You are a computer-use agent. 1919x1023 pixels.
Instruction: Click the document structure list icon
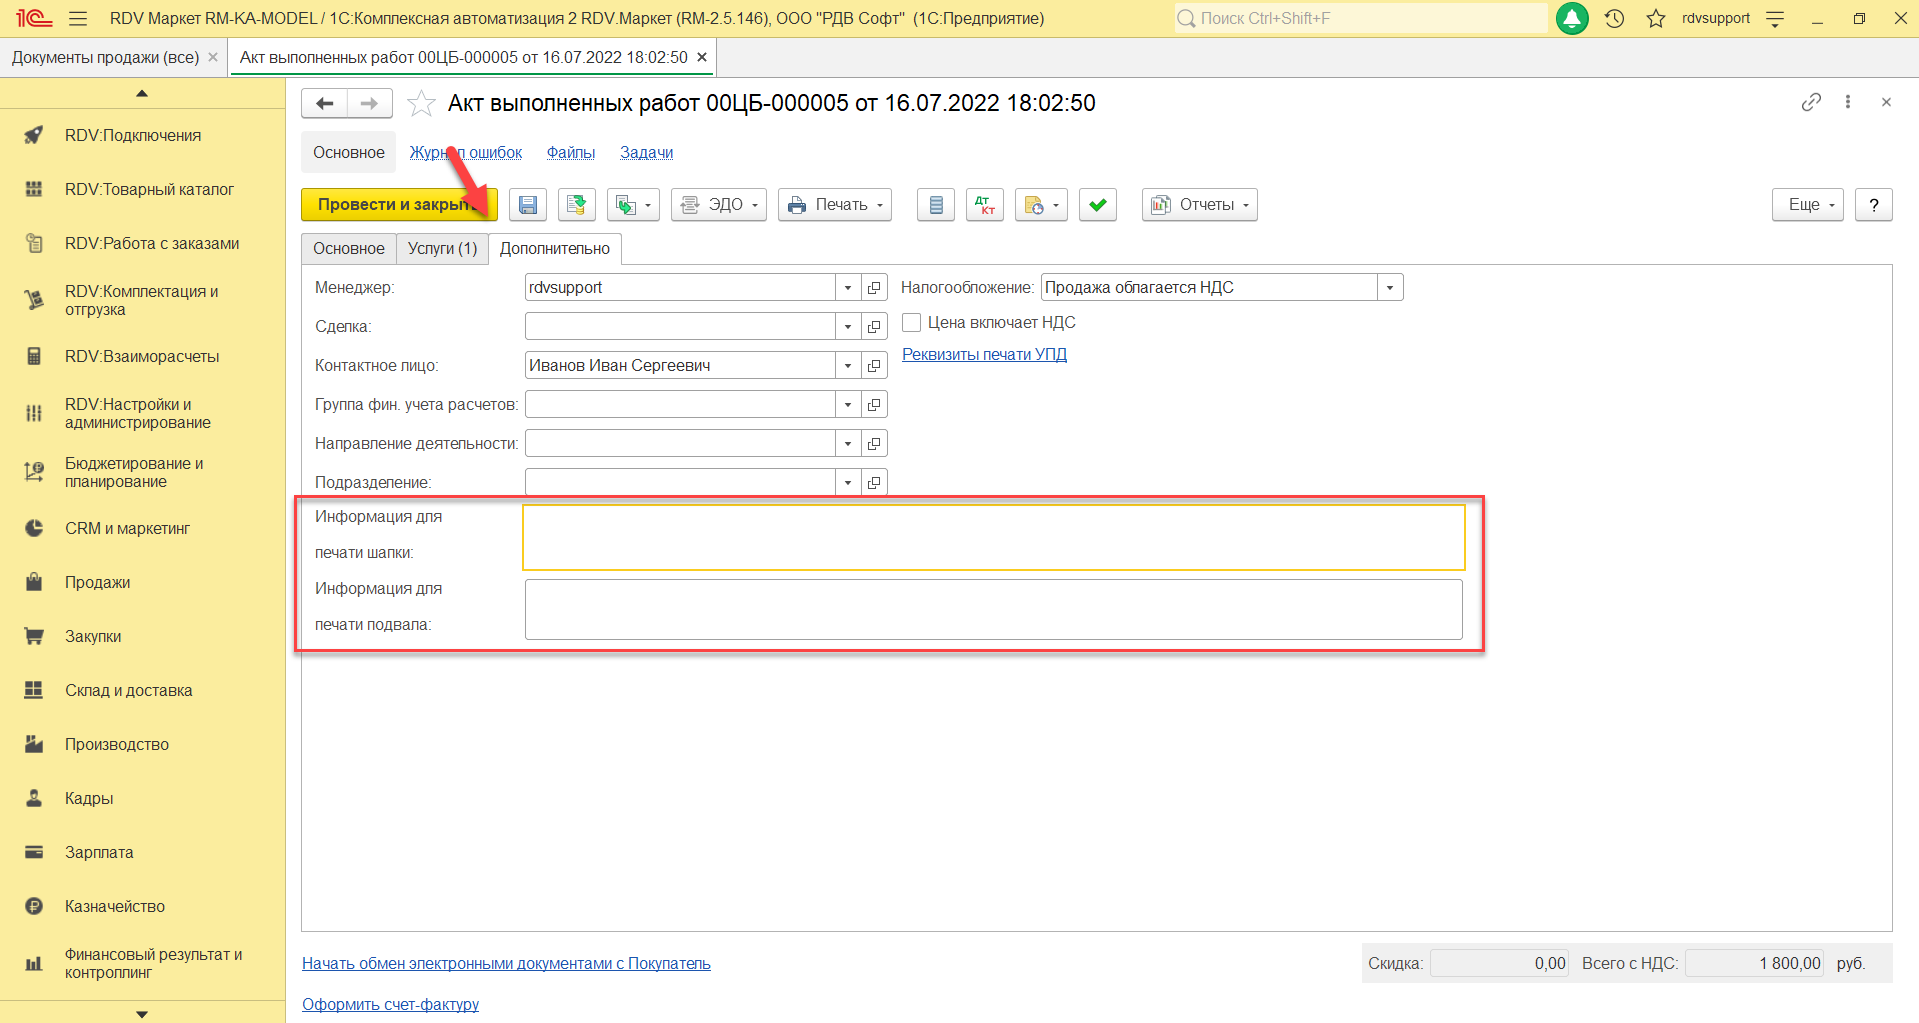[x=936, y=205]
